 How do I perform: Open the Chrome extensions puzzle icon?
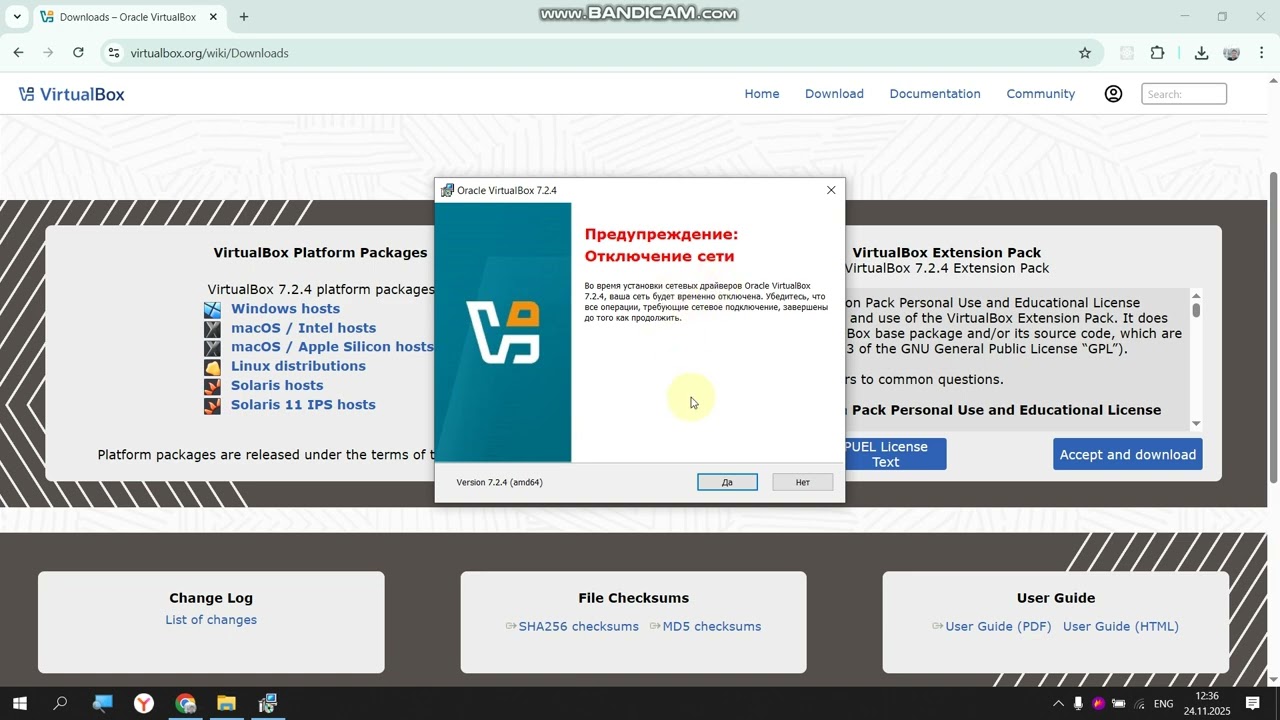(x=1158, y=53)
